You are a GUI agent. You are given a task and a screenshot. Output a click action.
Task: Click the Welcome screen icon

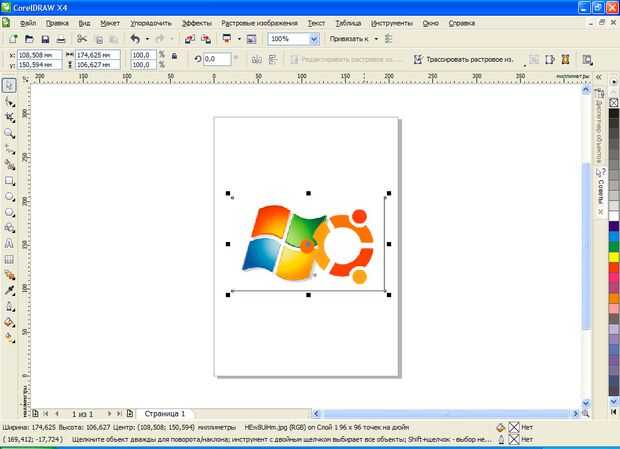pos(251,39)
